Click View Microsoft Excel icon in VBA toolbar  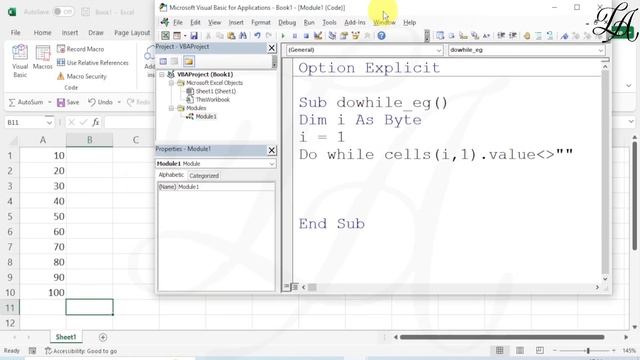pyautogui.click(x=165, y=36)
